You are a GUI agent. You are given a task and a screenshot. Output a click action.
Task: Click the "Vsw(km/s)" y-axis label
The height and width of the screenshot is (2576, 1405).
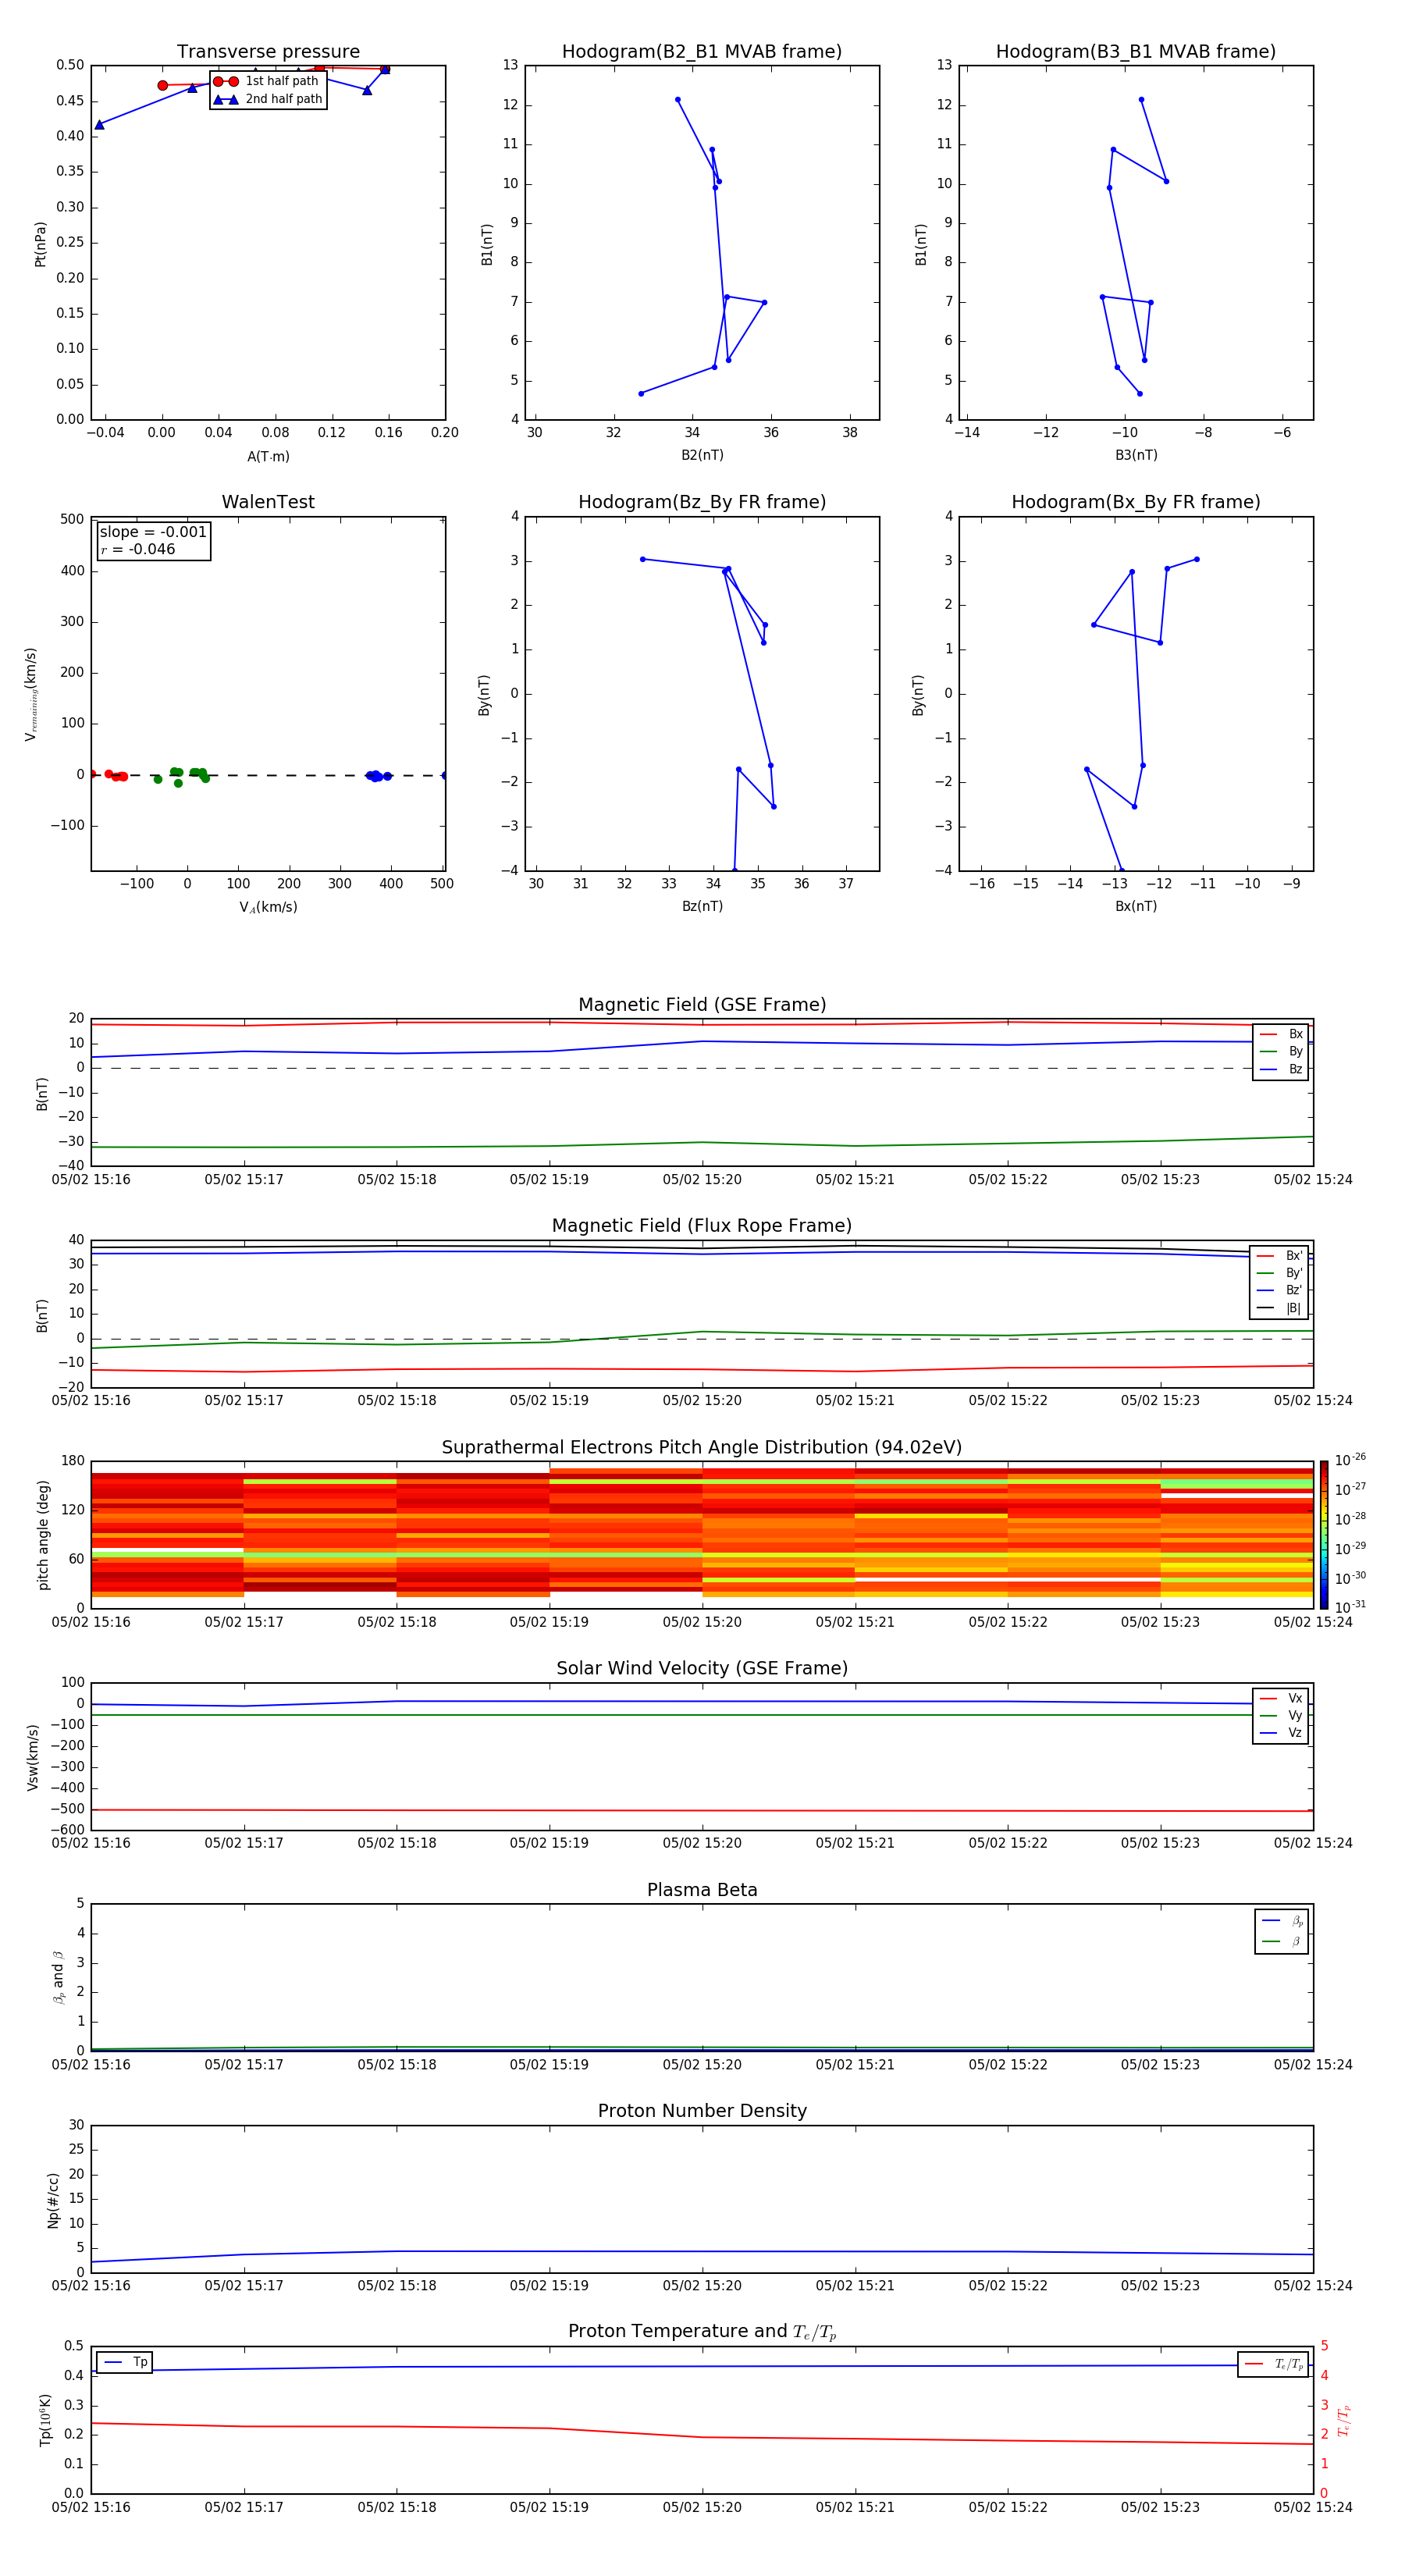pyautogui.click(x=33, y=1757)
